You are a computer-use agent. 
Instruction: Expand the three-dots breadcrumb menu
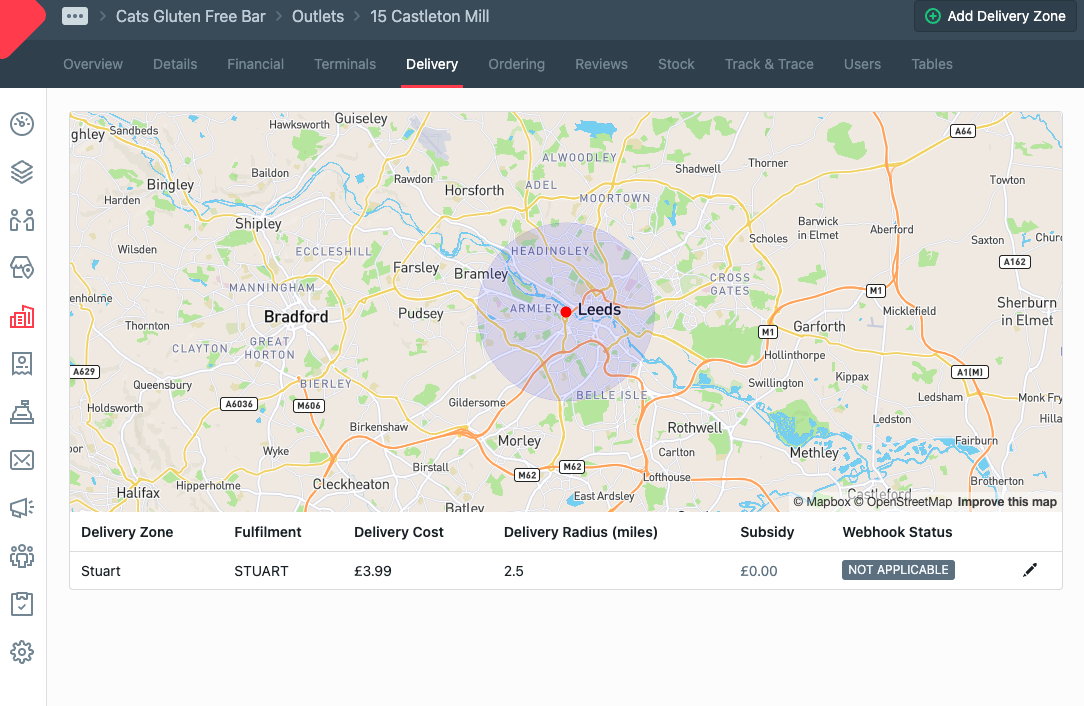[75, 16]
